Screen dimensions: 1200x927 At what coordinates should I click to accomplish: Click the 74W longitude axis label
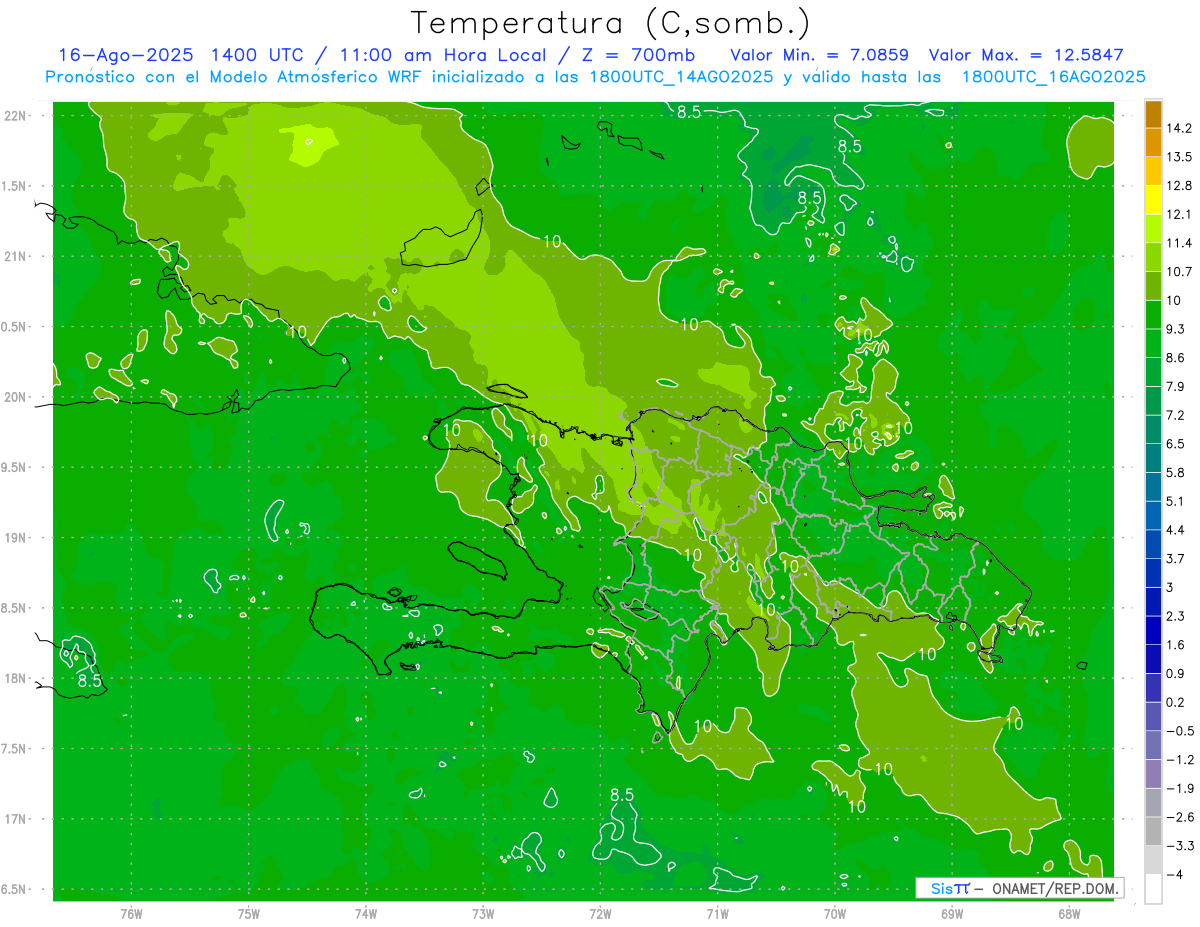click(x=365, y=914)
